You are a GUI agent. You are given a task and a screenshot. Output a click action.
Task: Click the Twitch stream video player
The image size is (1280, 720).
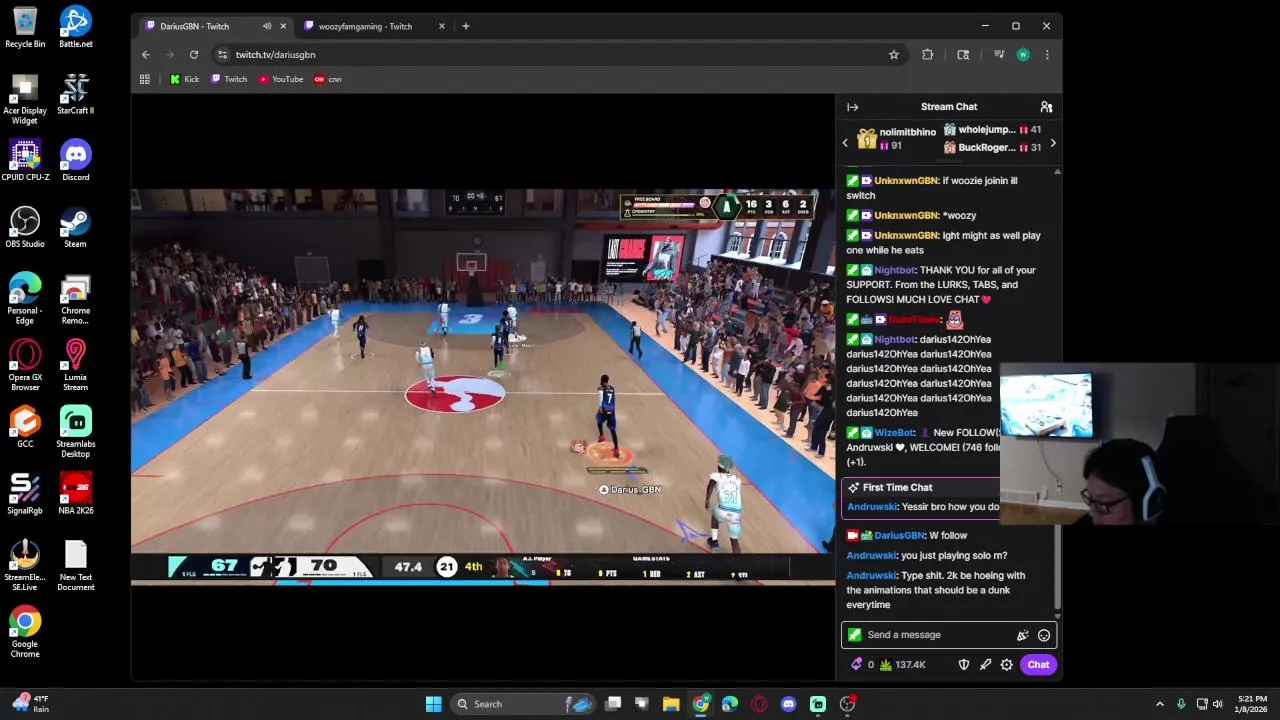click(x=483, y=387)
